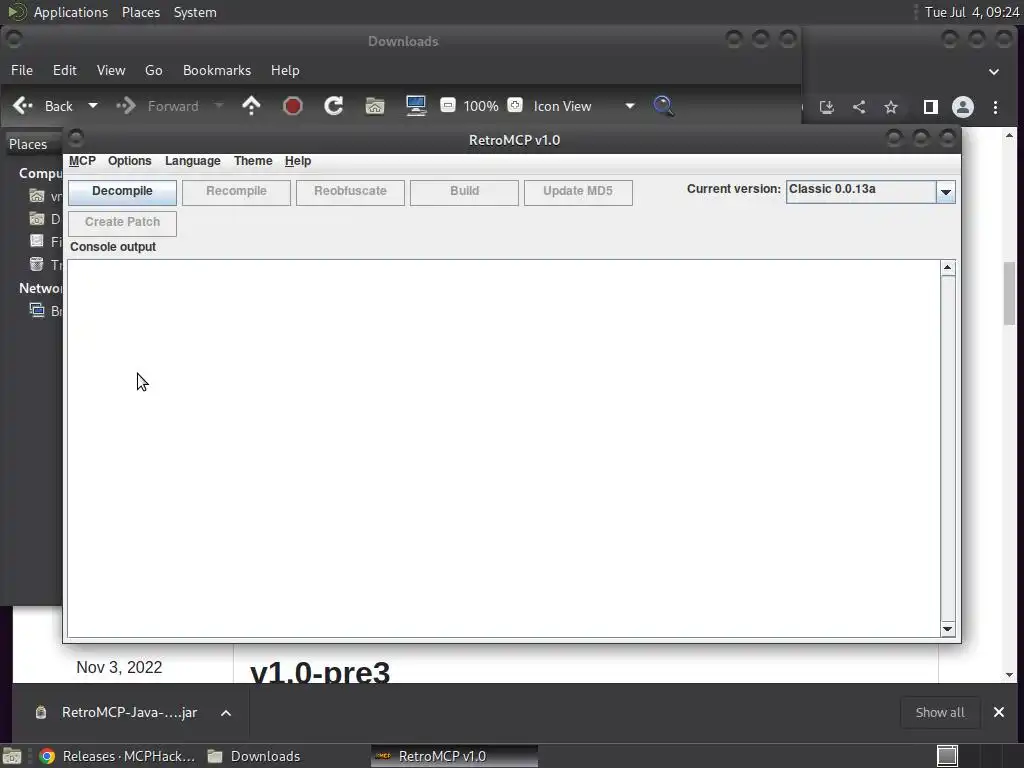Click the clock showing Tue Jul 4, 09:24

coord(972,12)
